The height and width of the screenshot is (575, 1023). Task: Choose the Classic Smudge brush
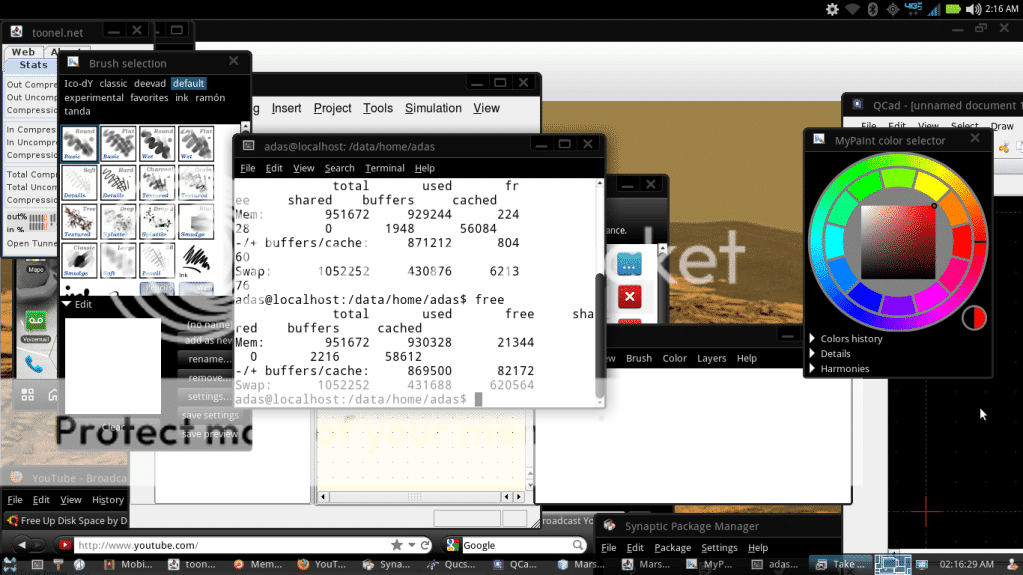click(x=80, y=260)
